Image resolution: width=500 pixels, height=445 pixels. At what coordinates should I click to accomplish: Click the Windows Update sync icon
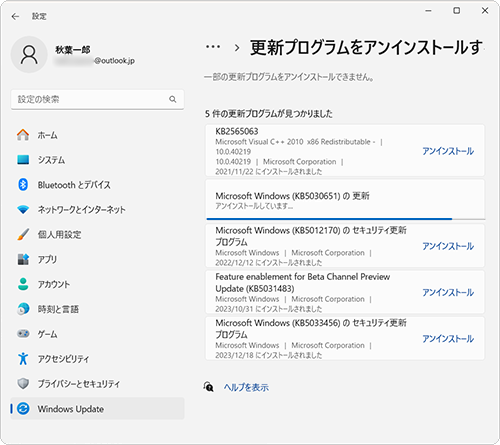pos(23,409)
